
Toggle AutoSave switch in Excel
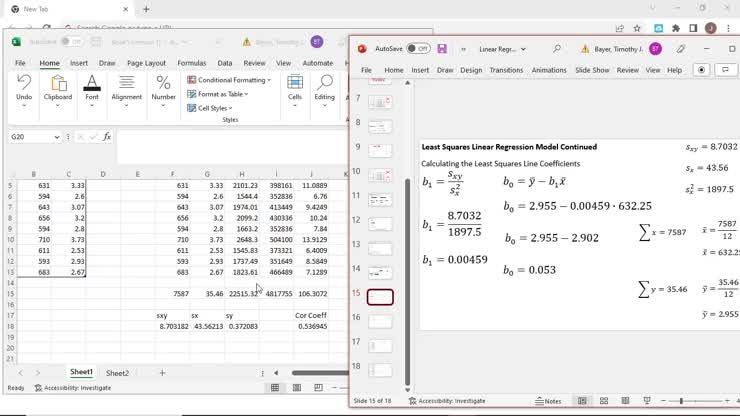(72, 42)
